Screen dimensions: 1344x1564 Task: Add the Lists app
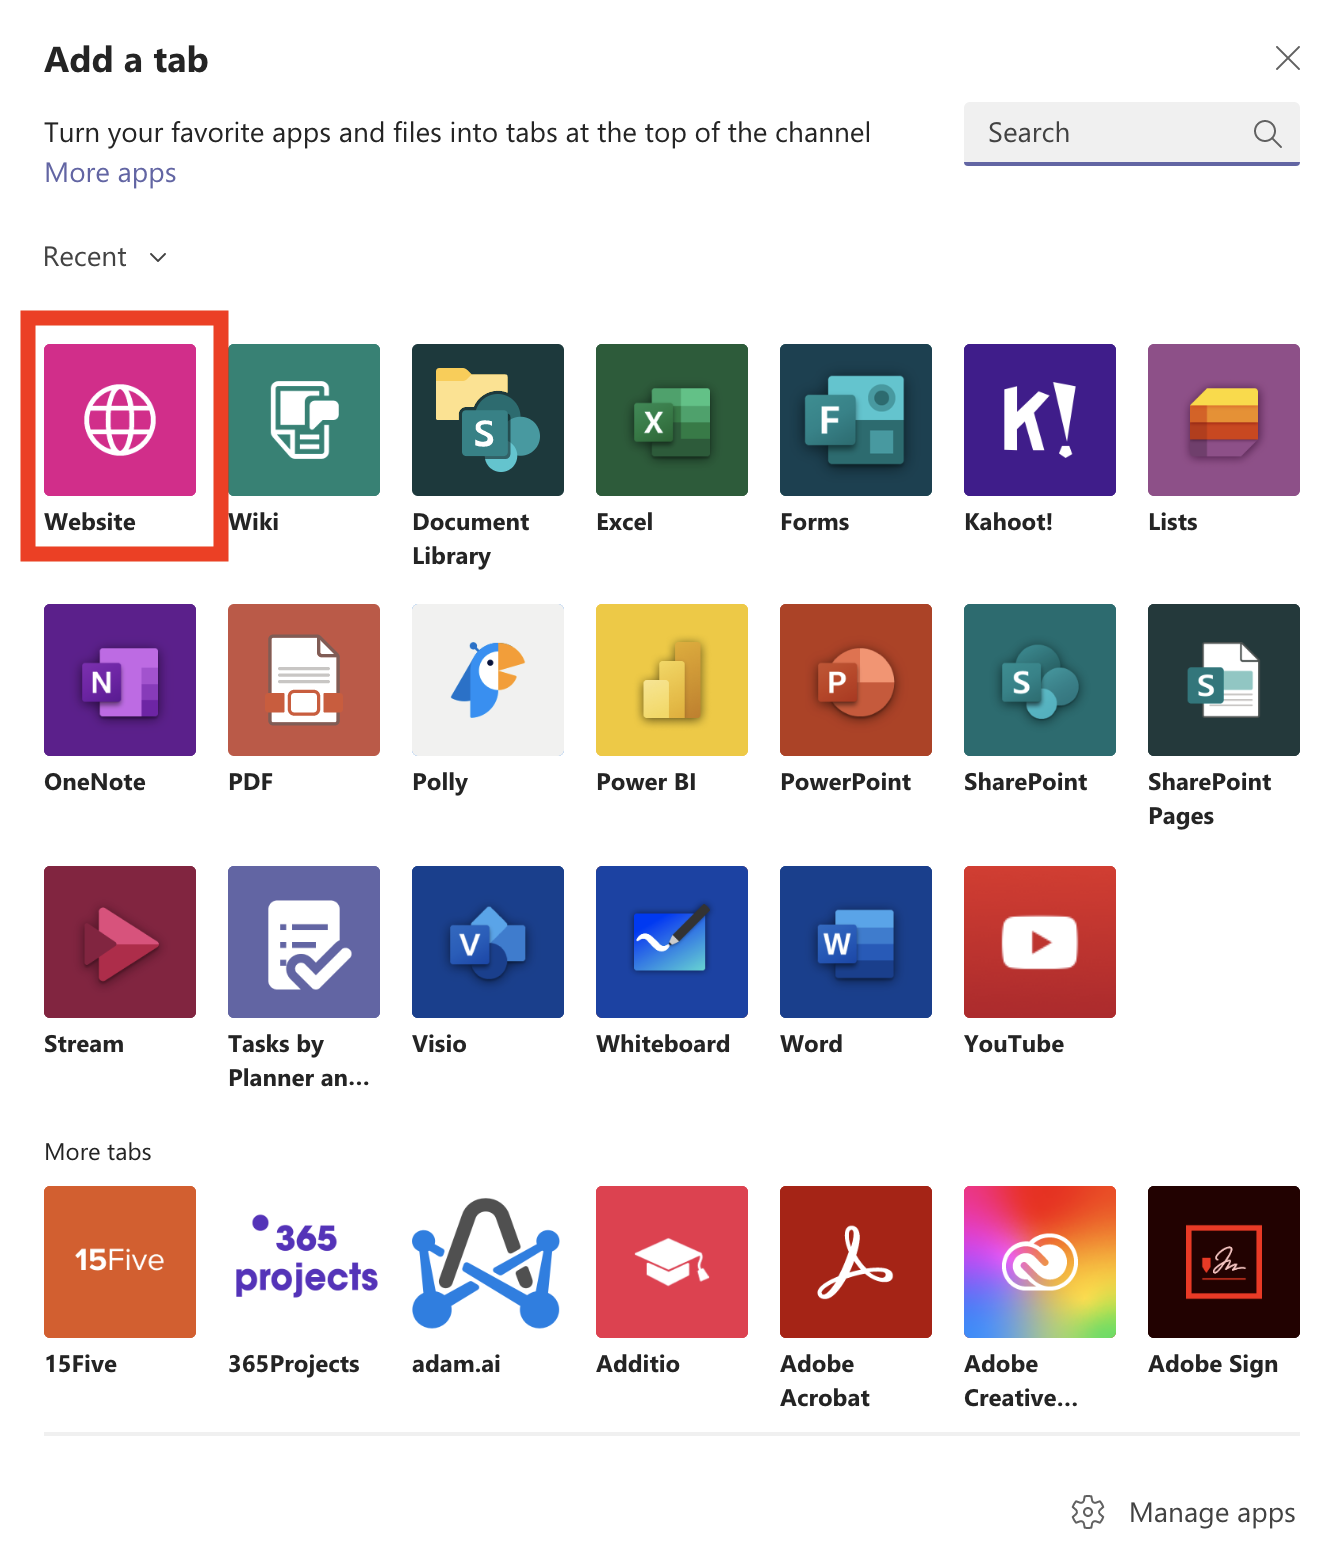point(1224,420)
